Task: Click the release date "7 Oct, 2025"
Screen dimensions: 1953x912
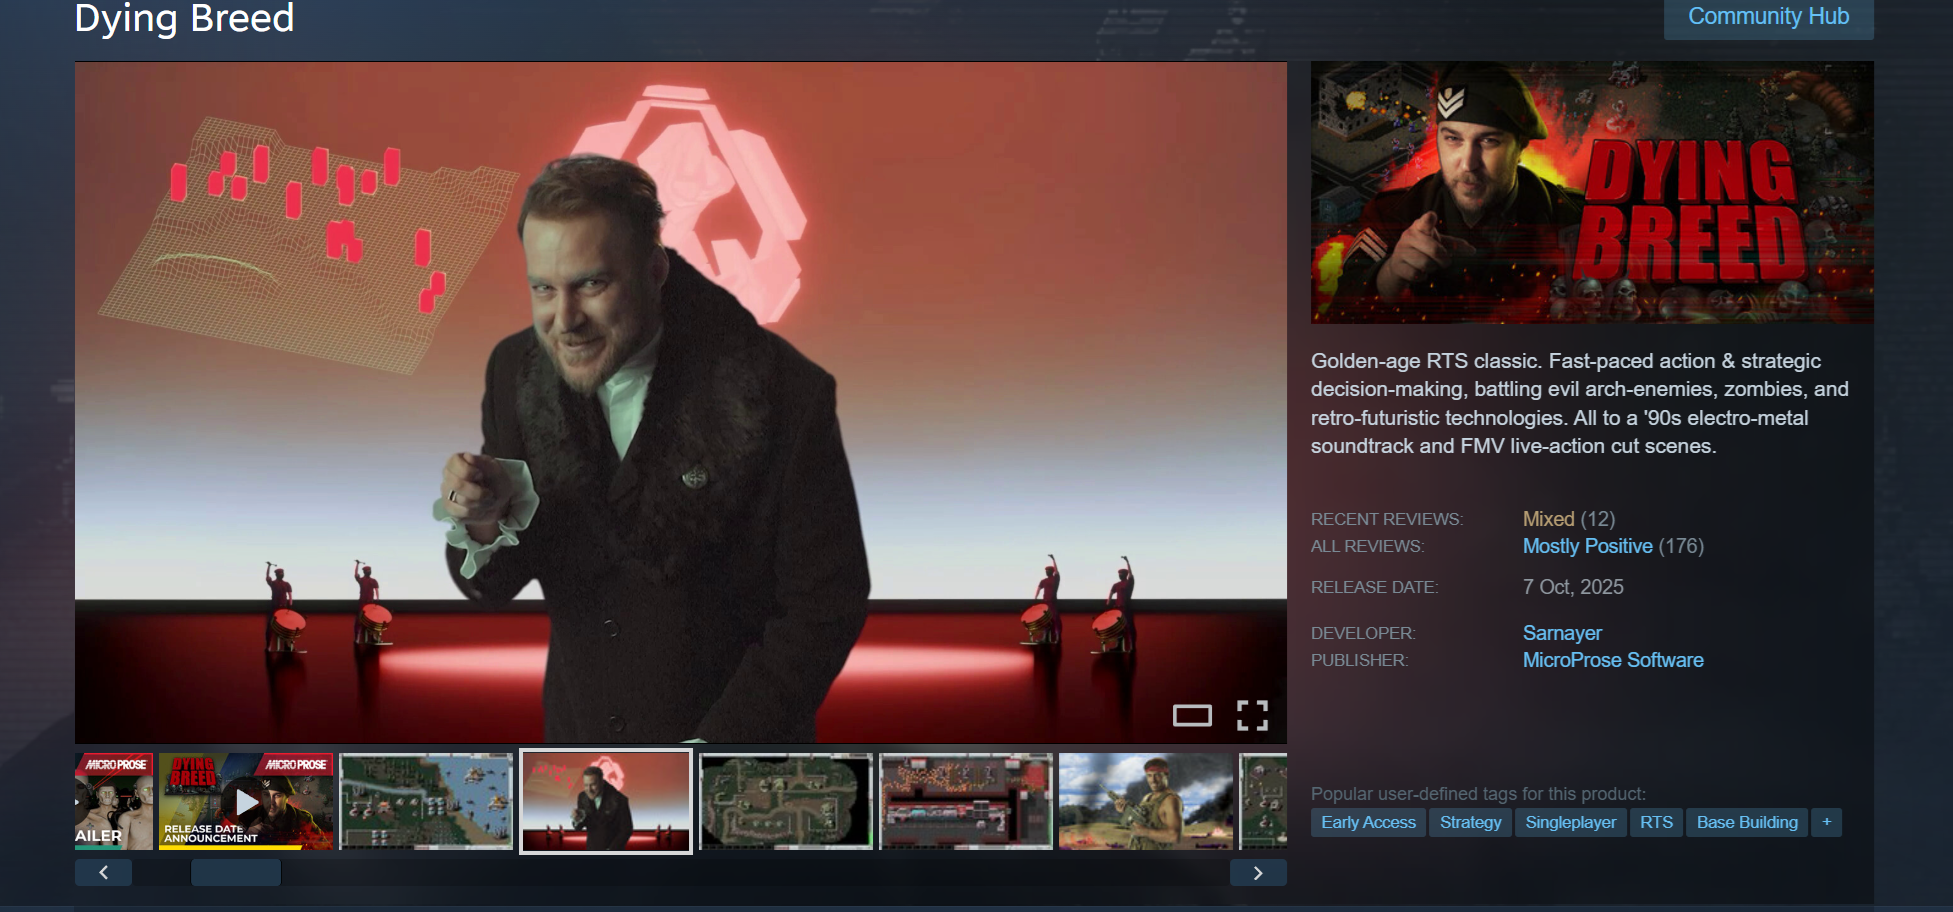Action: pyautogui.click(x=1573, y=587)
